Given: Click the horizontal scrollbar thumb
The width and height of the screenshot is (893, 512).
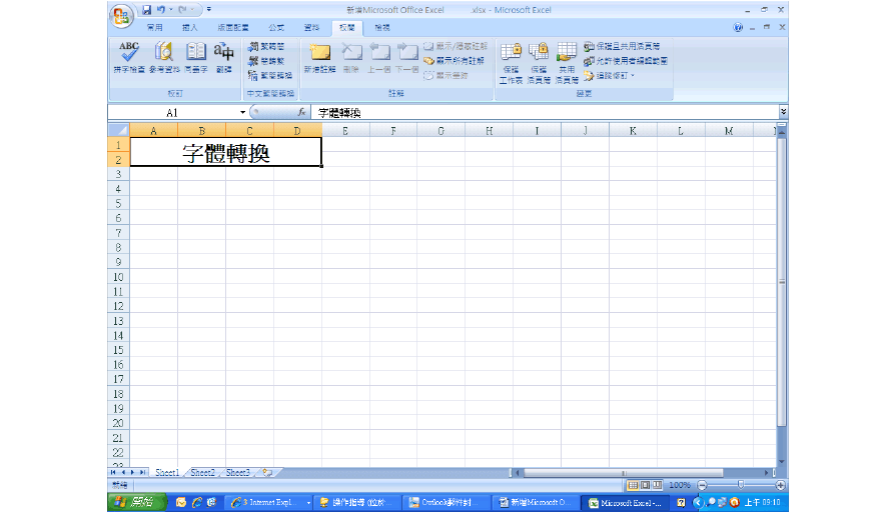Looking at the screenshot, I should (624, 473).
